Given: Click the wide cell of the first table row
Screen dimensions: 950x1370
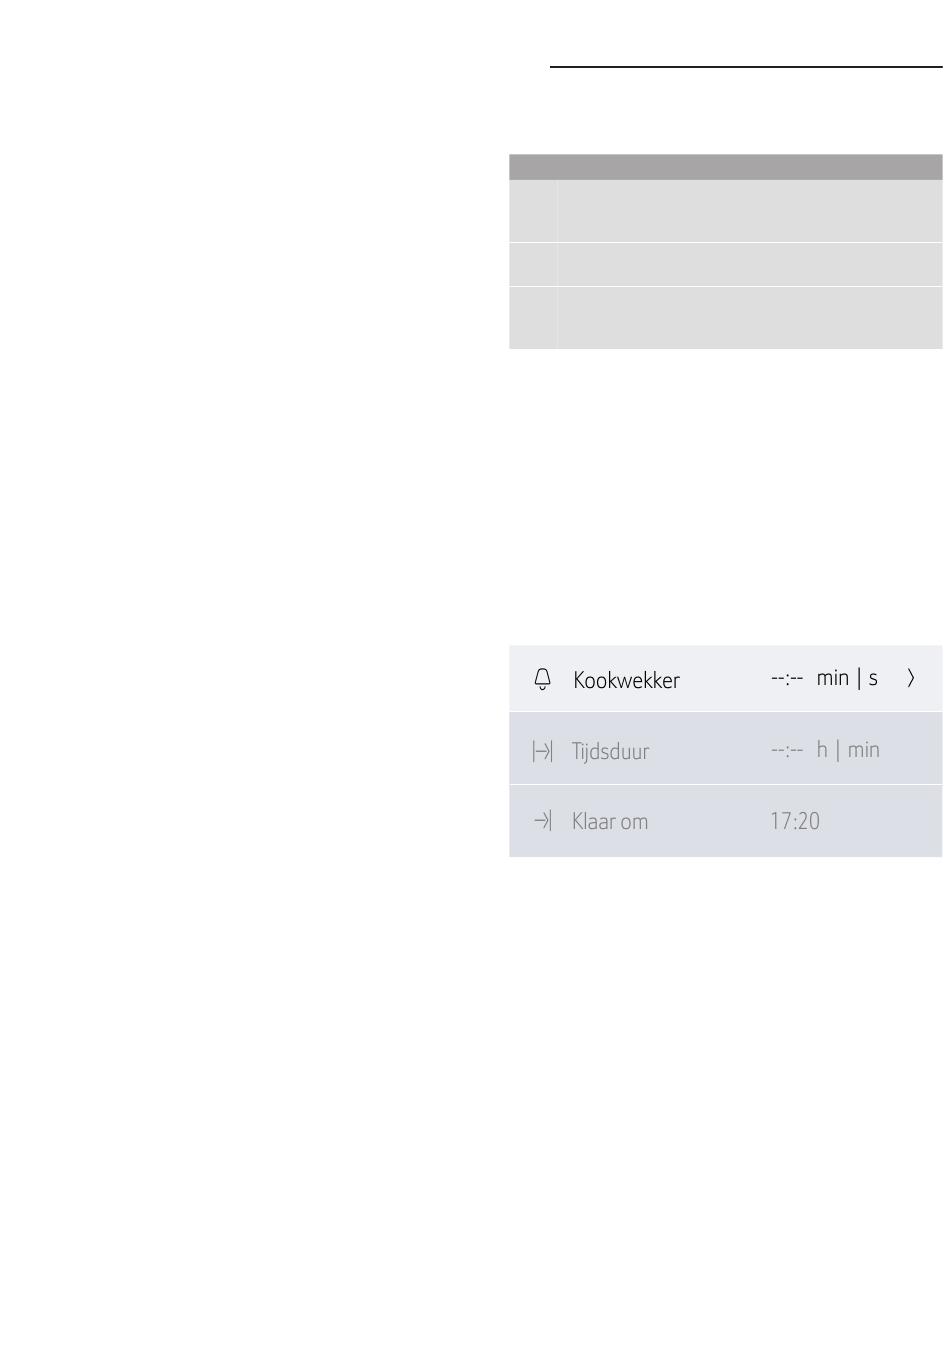Looking at the screenshot, I should tap(750, 211).
